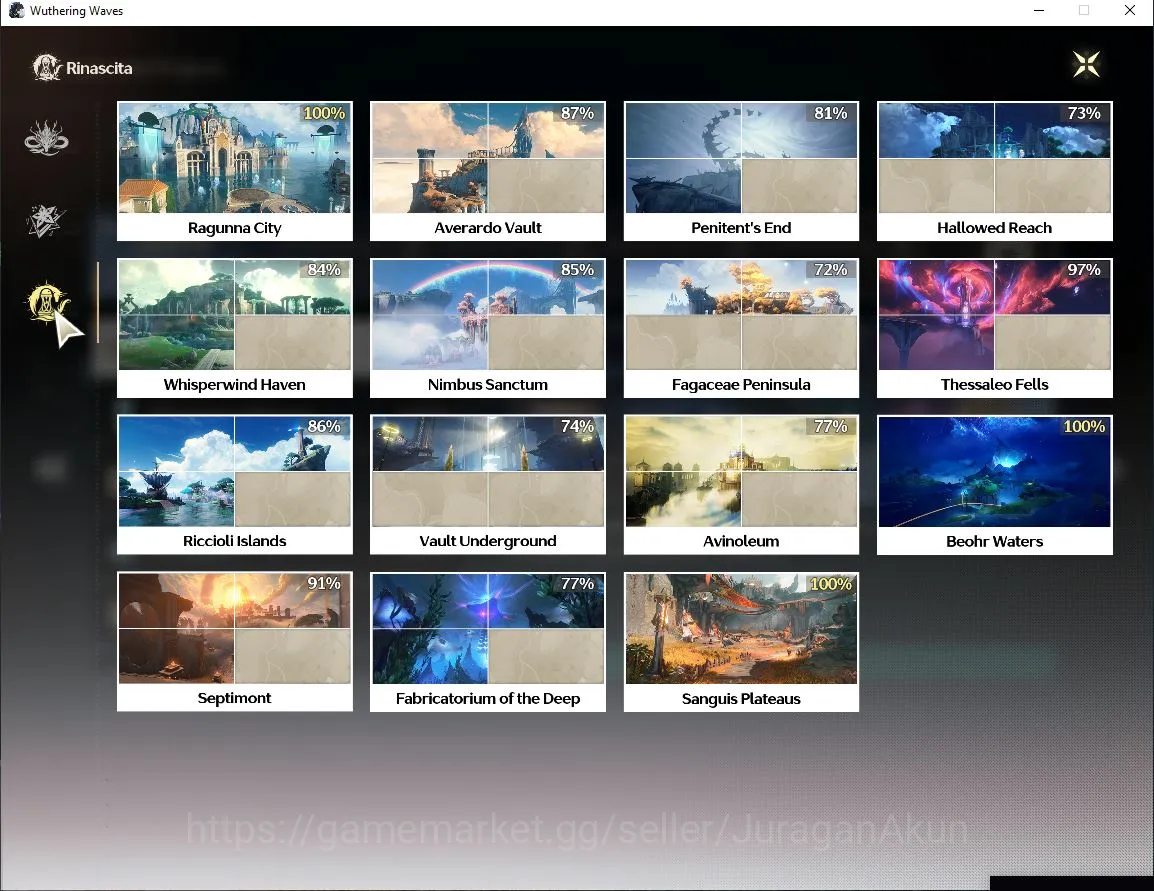Close the exploration panel with the X icon
Image resolution: width=1154 pixels, height=891 pixels.
[x=1086, y=65]
